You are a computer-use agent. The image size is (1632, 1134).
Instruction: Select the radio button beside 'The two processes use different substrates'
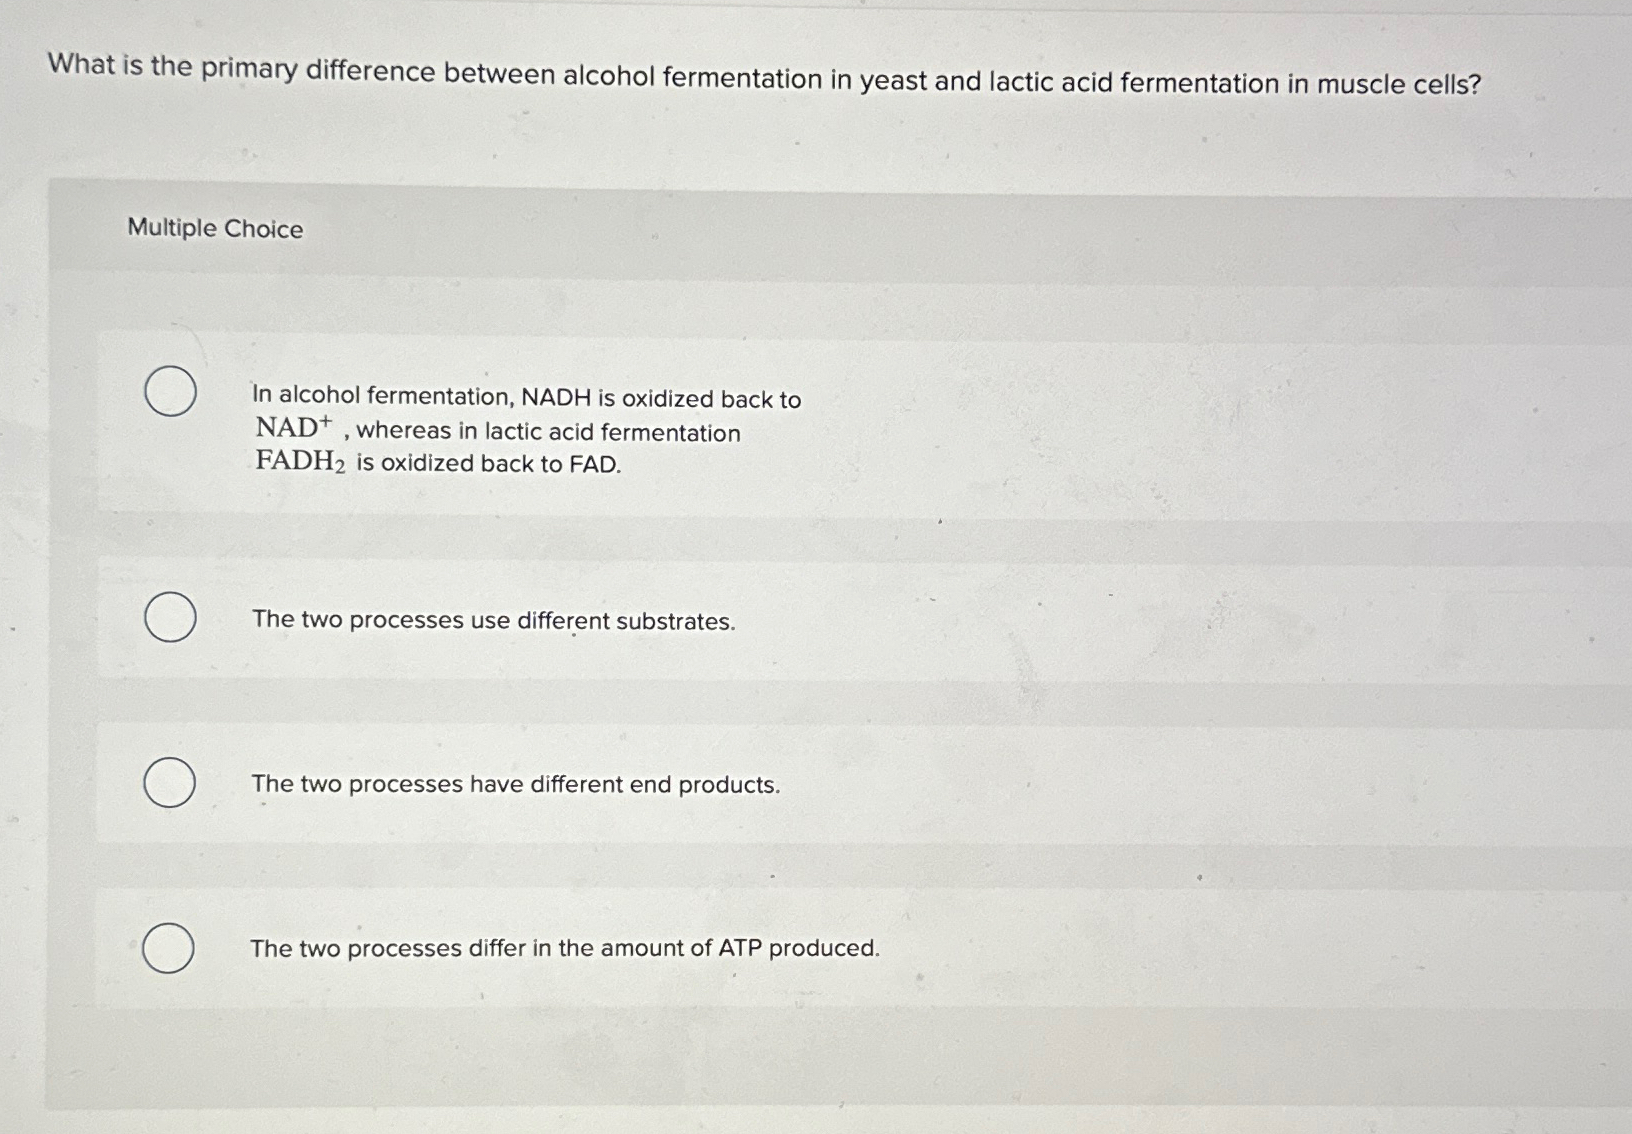pyautogui.click(x=171, y=619)
